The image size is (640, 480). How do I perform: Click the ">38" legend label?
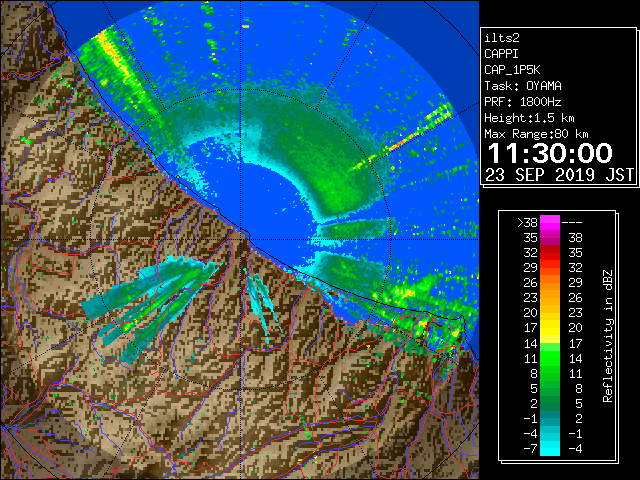click(x=527, y=223)
